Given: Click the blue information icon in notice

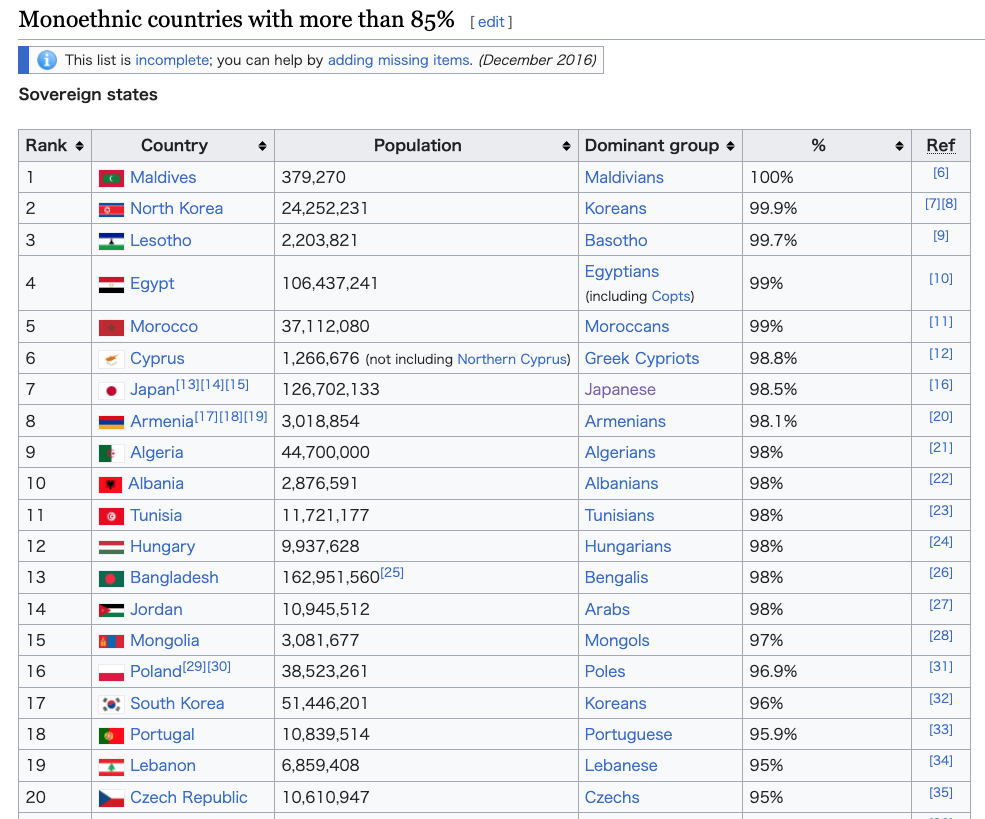Looking at the screenshot, I should click(46, 60).
